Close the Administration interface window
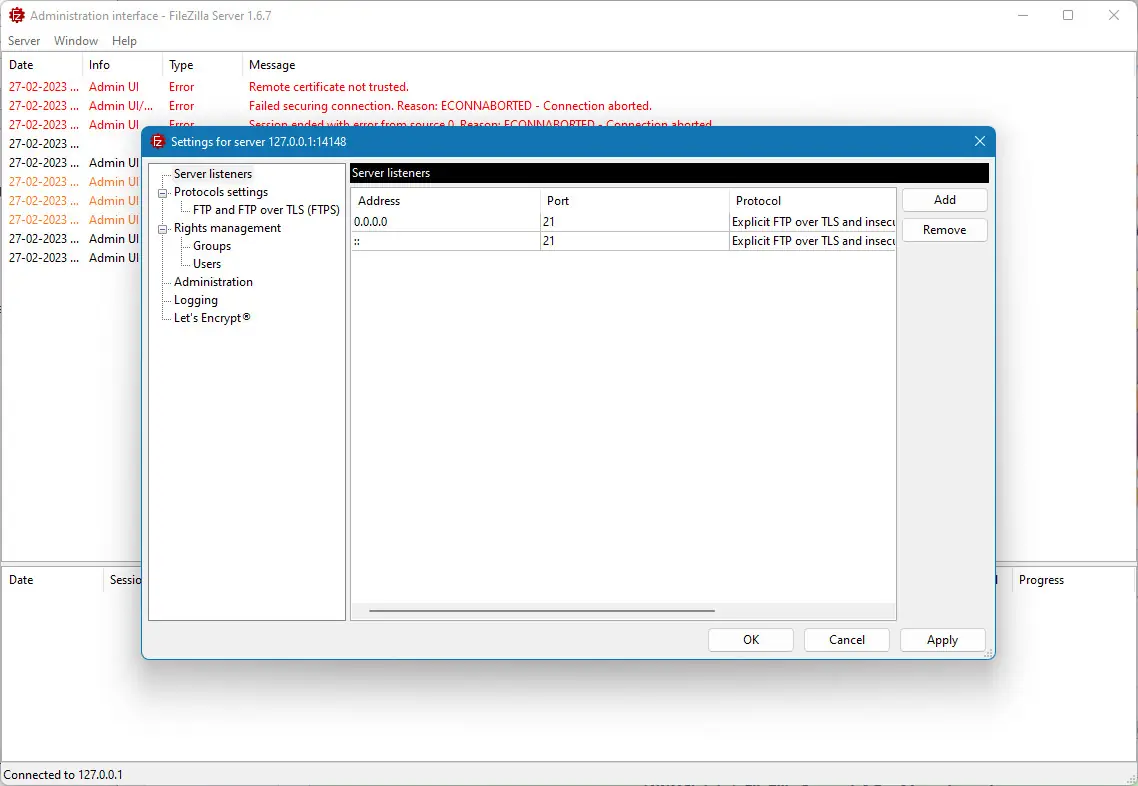1138x786 pixels. pos(1113,15)
